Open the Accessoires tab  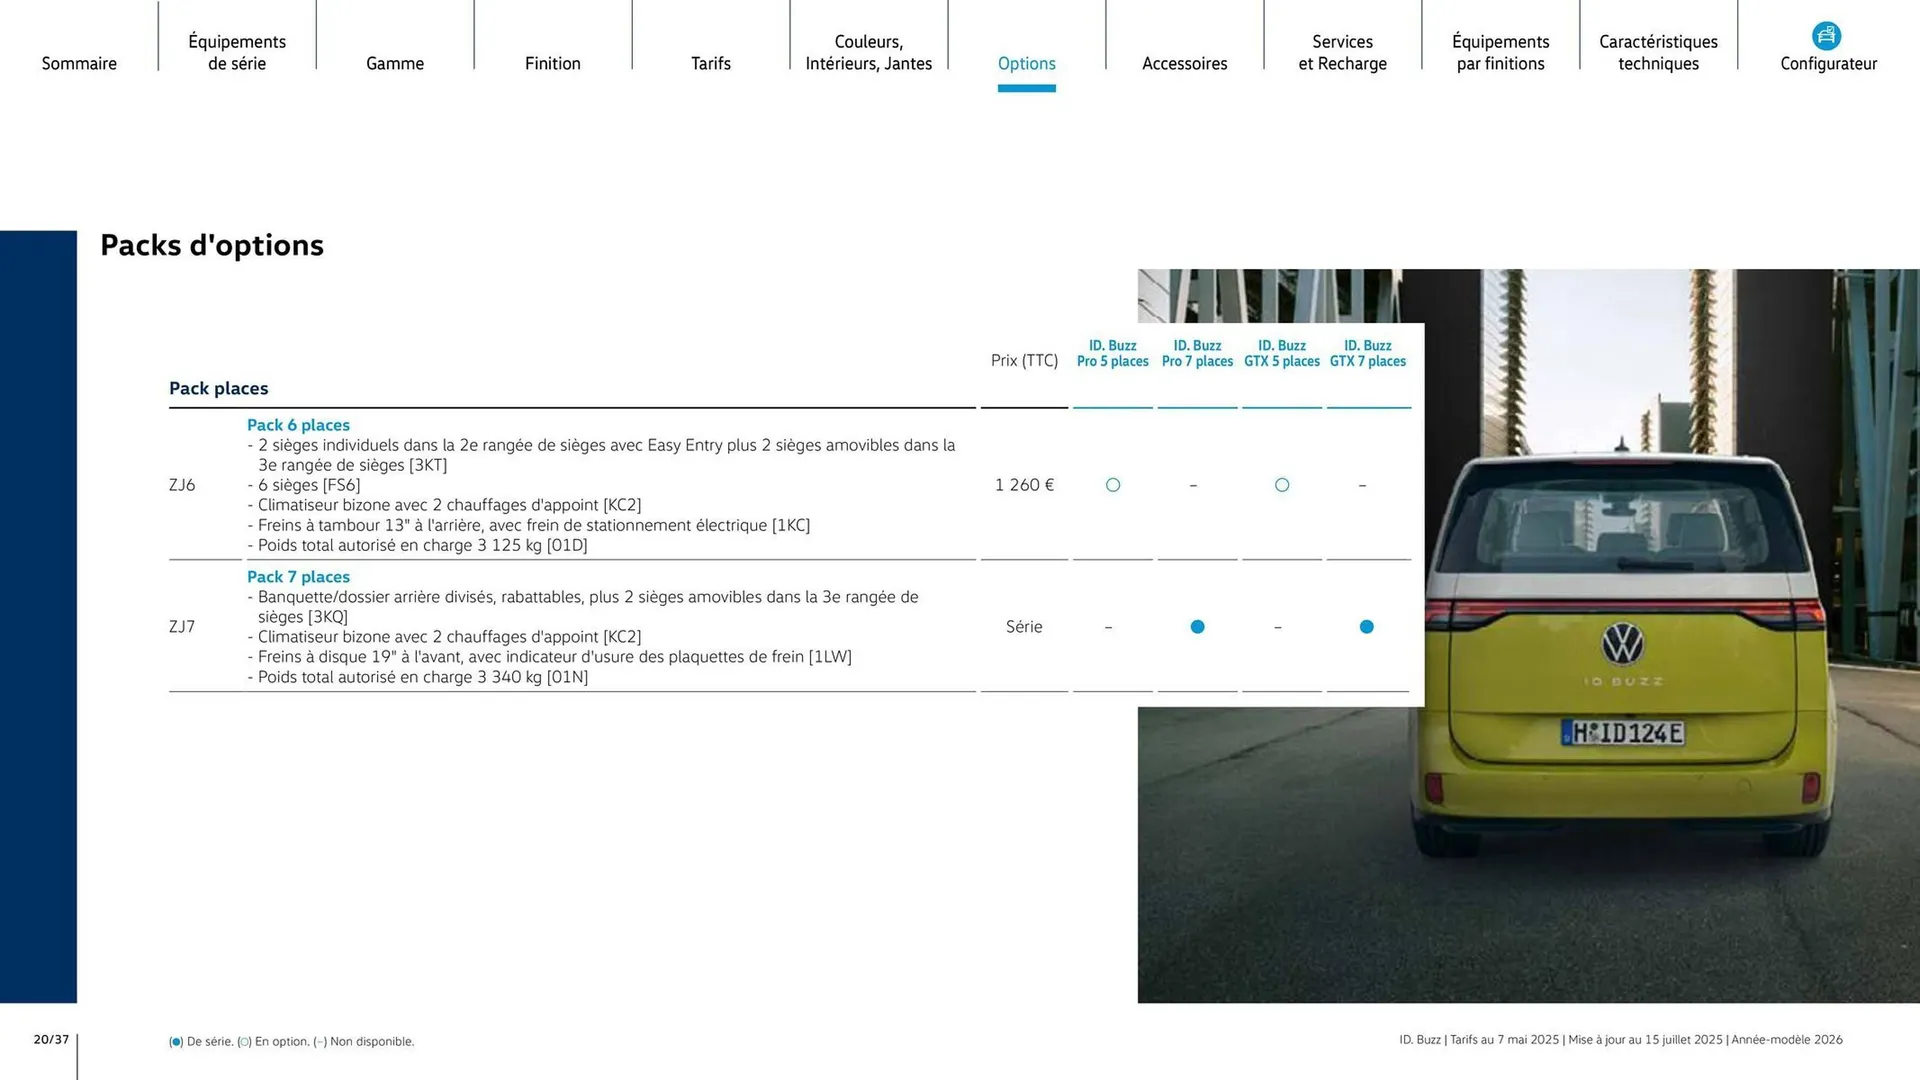[1184, 63]
